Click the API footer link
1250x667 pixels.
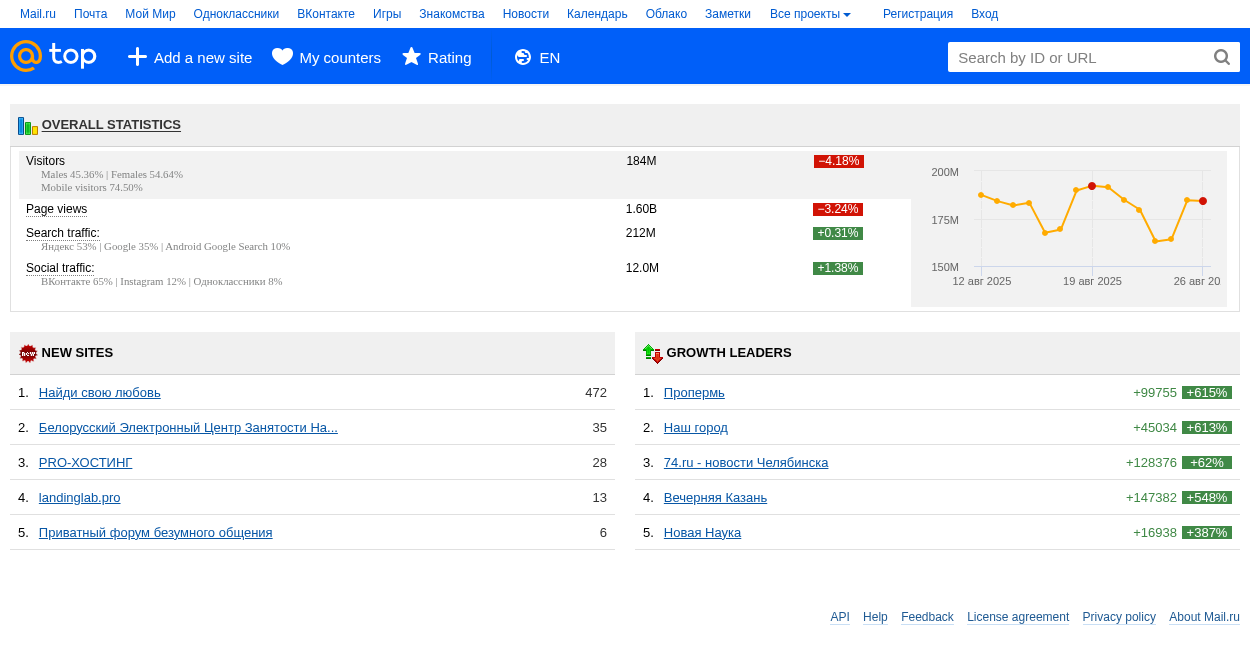tap(840, 617)
